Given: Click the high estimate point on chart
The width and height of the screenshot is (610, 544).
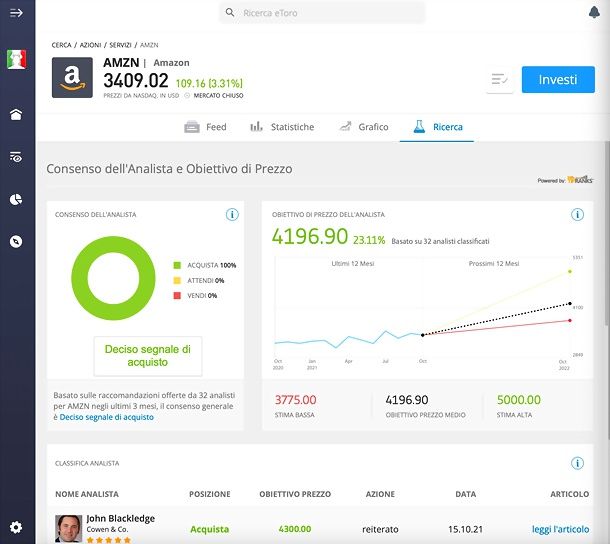Looking at the screenshot, I should (x=570, y=272).
